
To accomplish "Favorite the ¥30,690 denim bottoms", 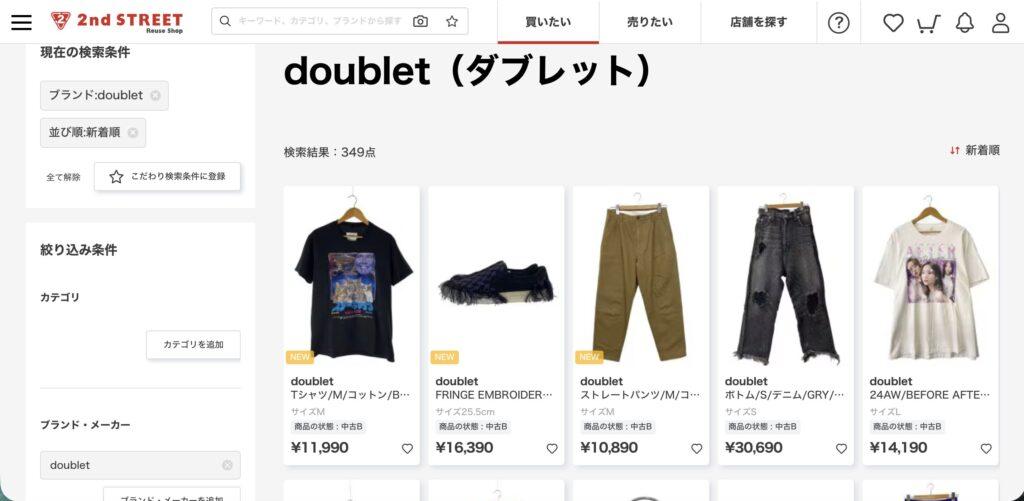I will click(841, 449).
